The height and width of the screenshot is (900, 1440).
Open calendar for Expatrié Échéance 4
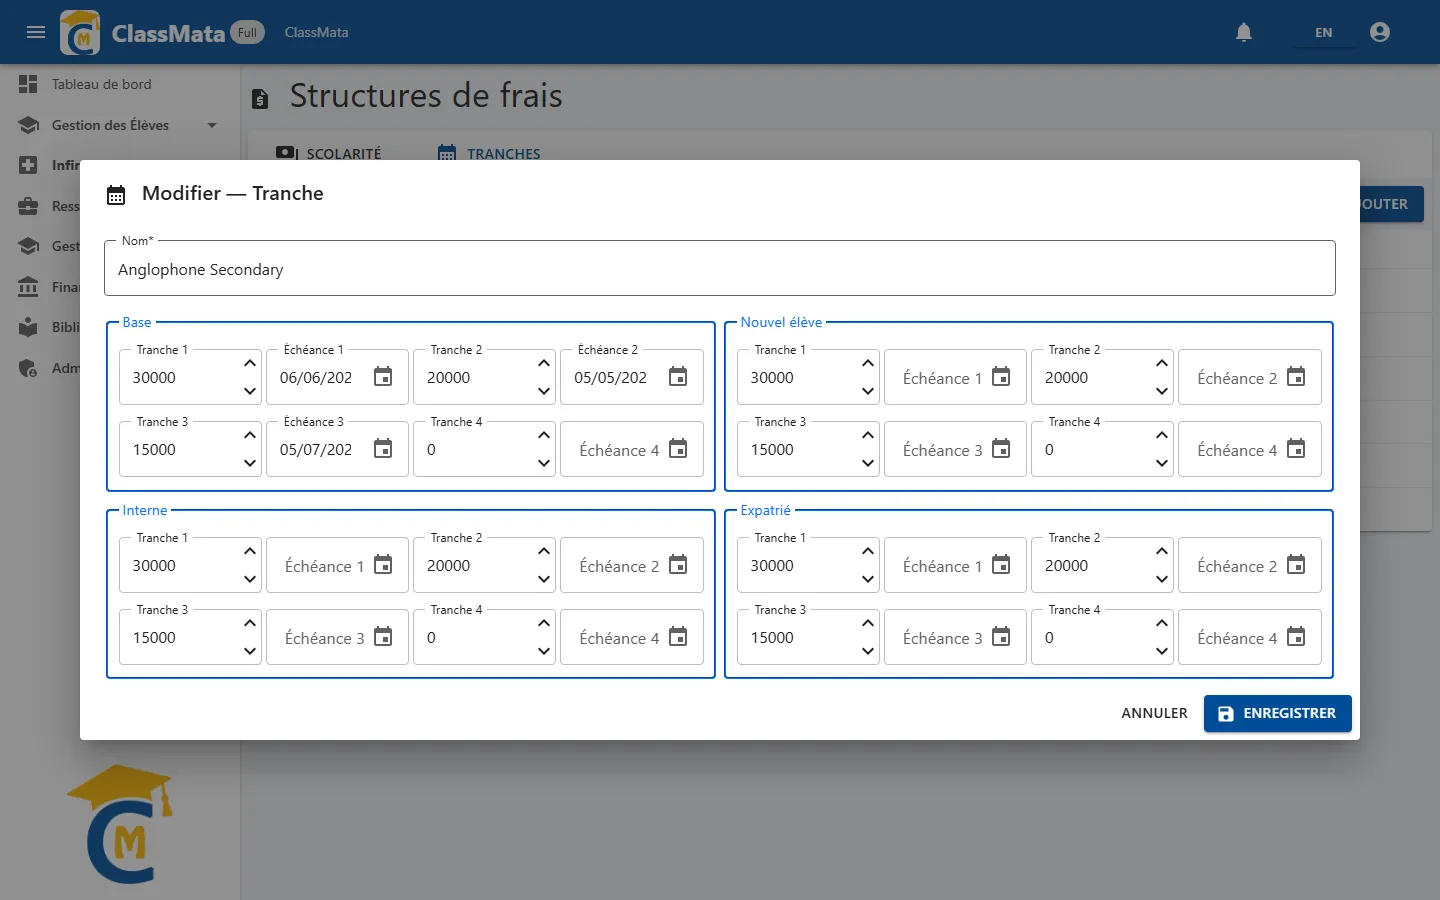(1296, 637)
